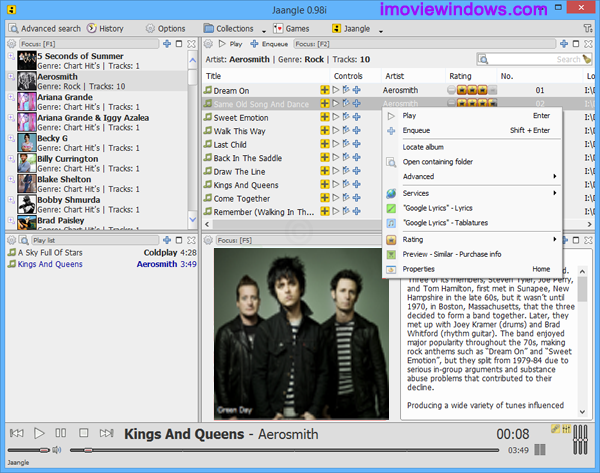Click insert-after icon for Sweet Emotion
Screen dimensions: 600x473
pyautogui.click(x=346, y=117)
